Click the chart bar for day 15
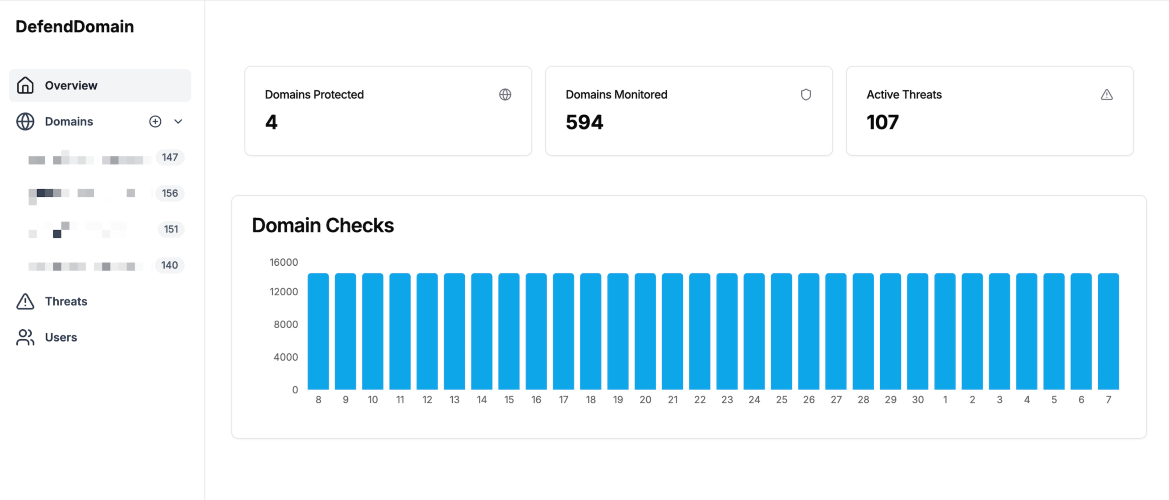1169x500 pixels. coord(509,331)
